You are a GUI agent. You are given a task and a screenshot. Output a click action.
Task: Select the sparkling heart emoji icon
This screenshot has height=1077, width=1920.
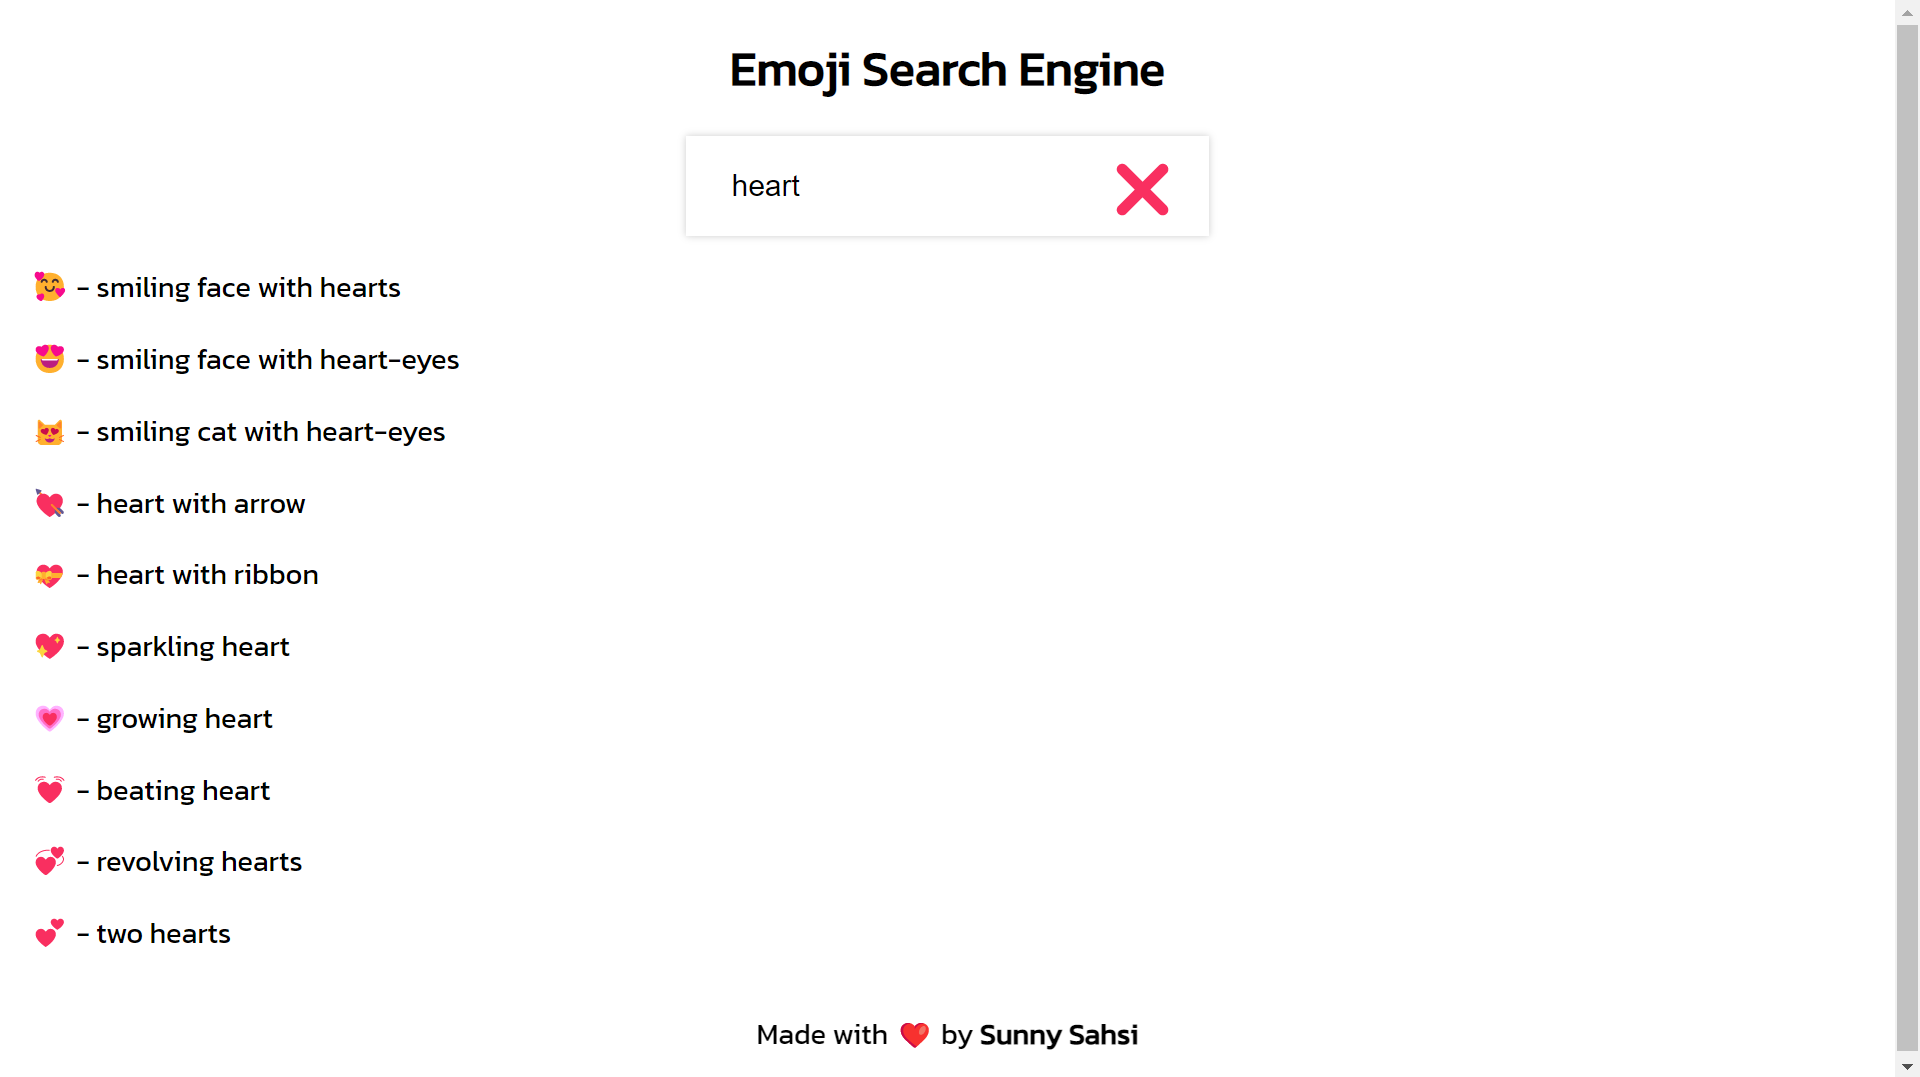(x=49, y=646)
